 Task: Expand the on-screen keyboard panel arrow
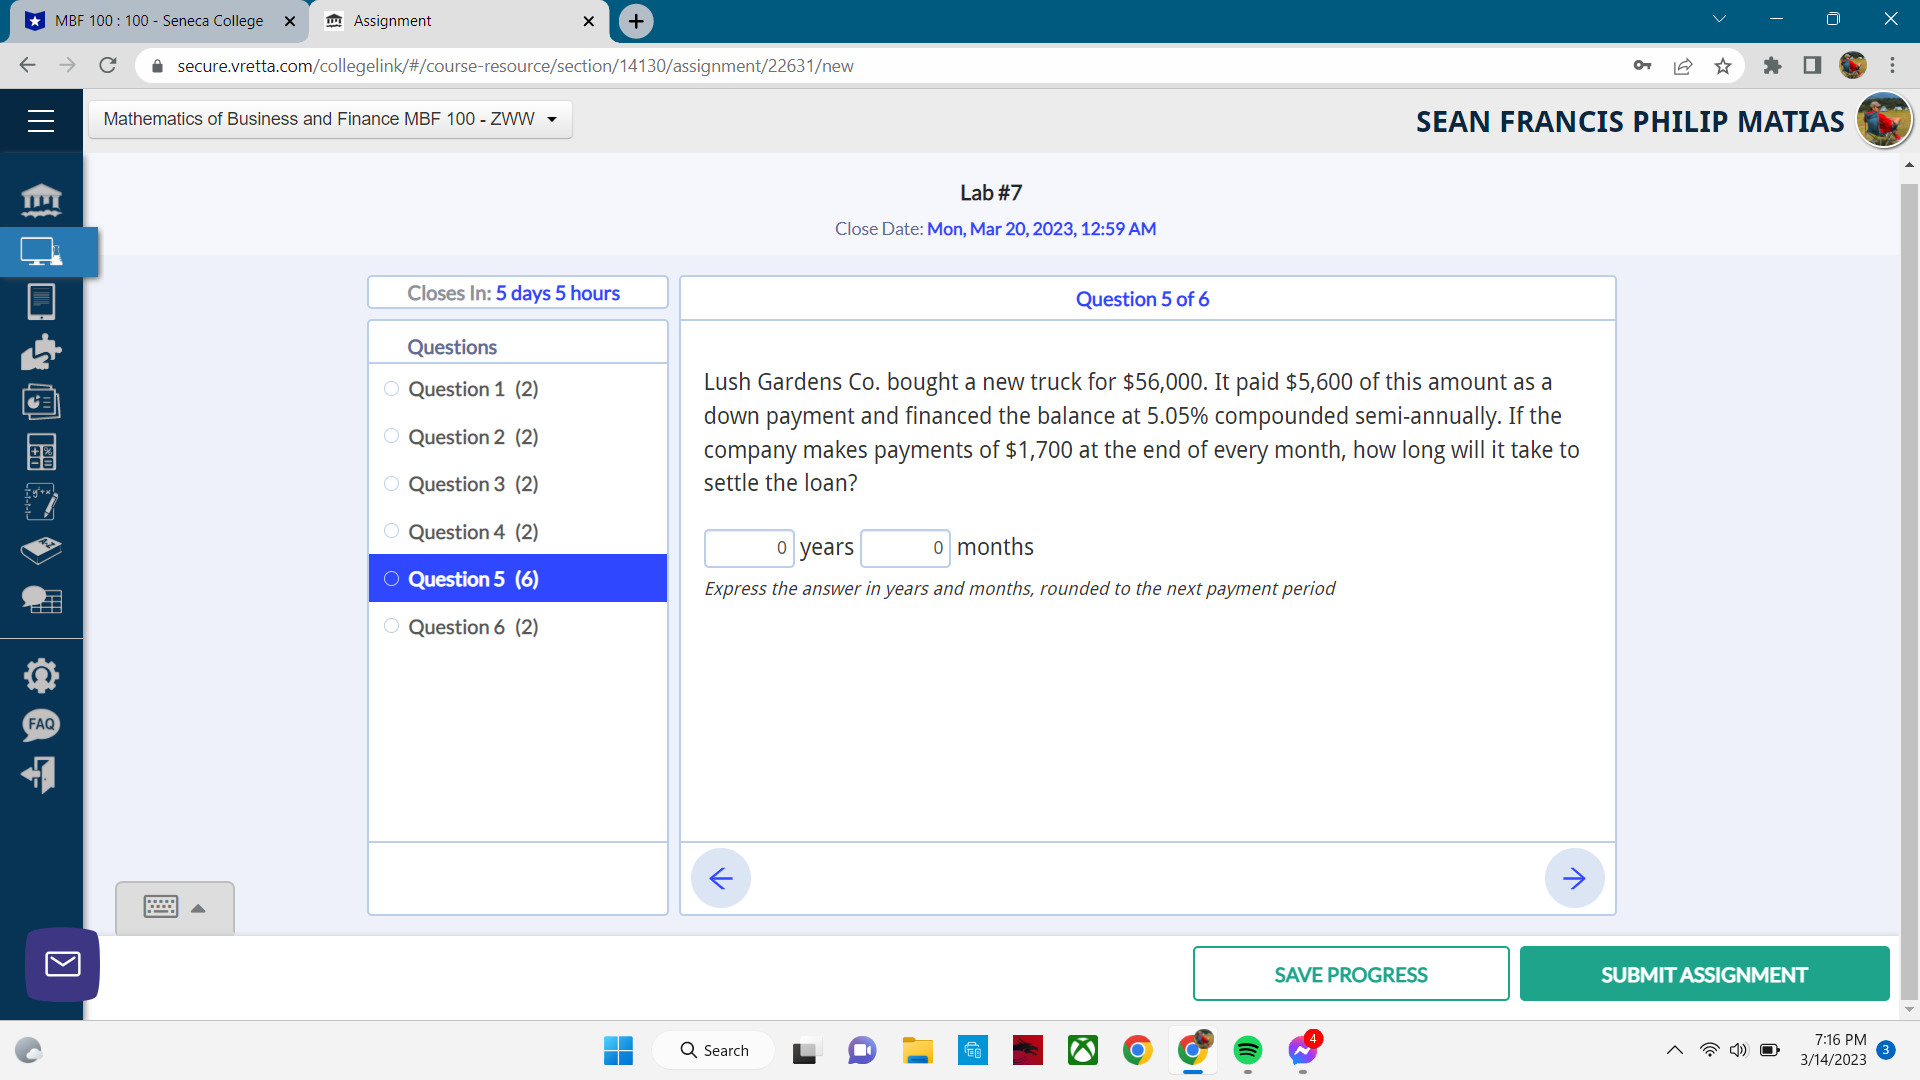coord(198,908)
